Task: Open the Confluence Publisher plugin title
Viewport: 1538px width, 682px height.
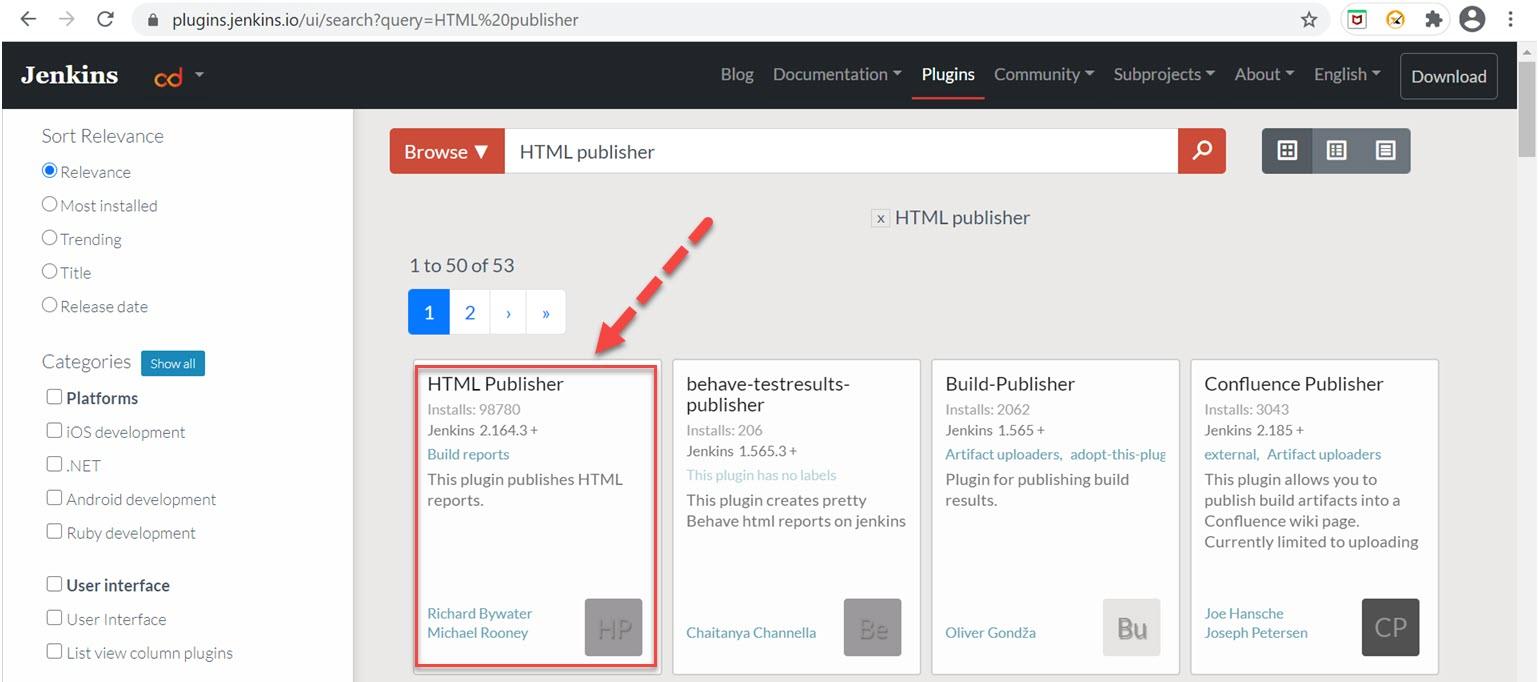Action: (1294, 384)
